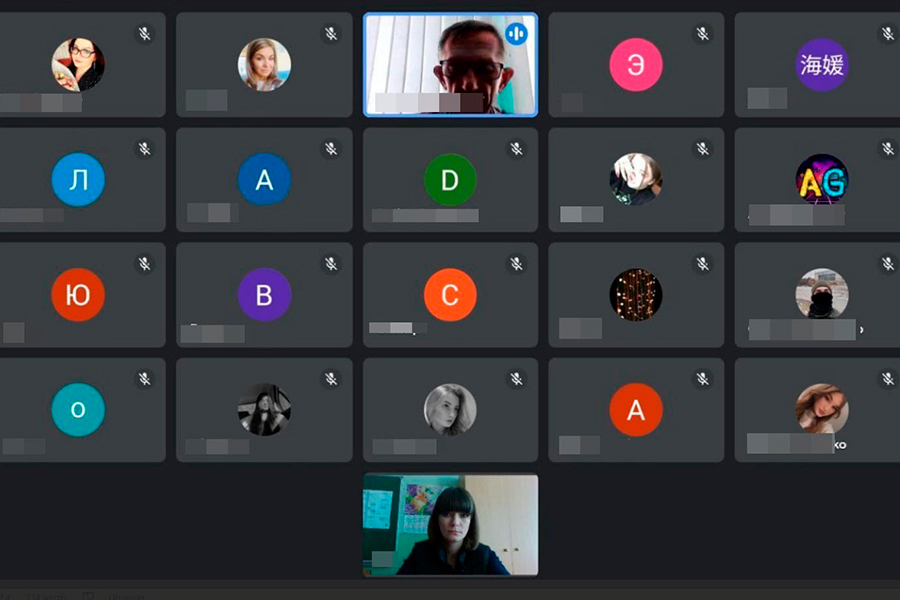Click muted mic on AG neon avatar tile
This screenshot has width=900, height=600.
888,149
